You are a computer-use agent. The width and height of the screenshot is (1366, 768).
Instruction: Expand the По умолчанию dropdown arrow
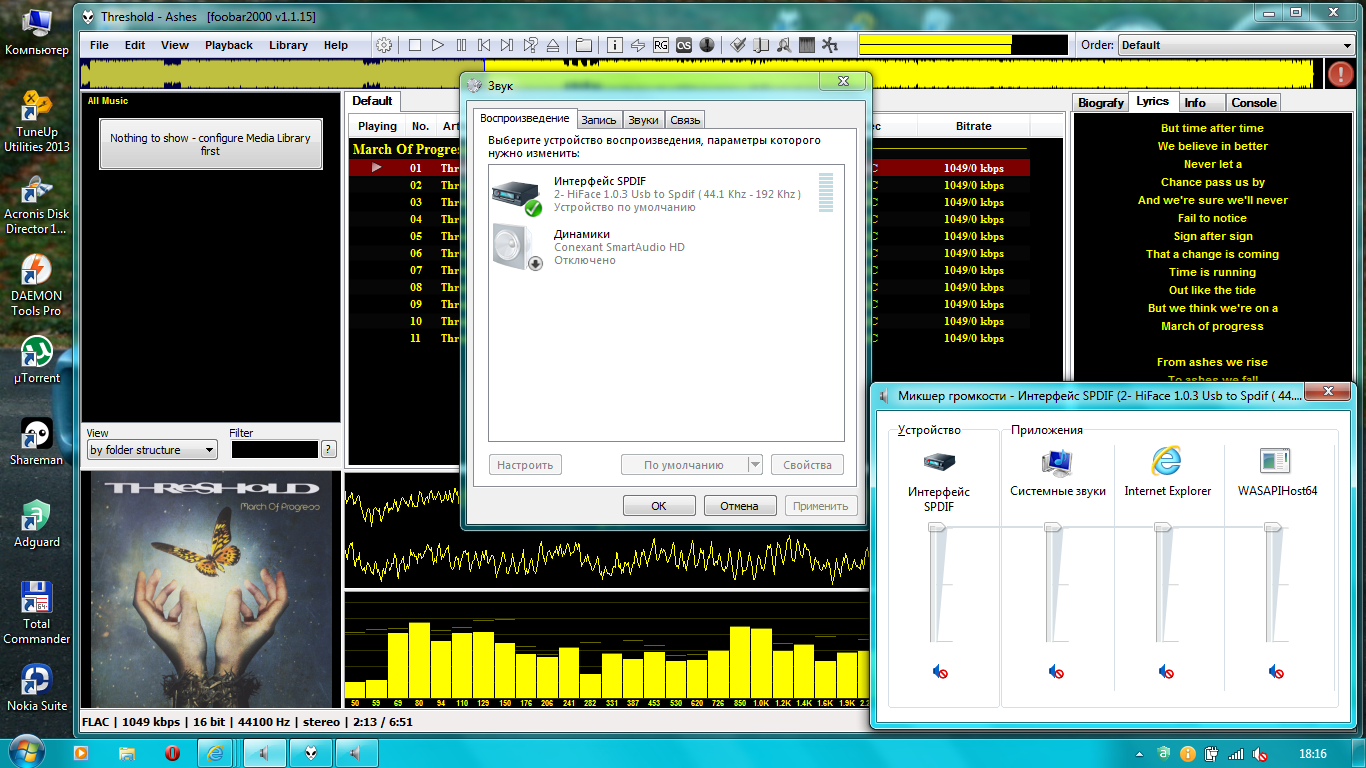pyautogui.click(x=755, y=465)
